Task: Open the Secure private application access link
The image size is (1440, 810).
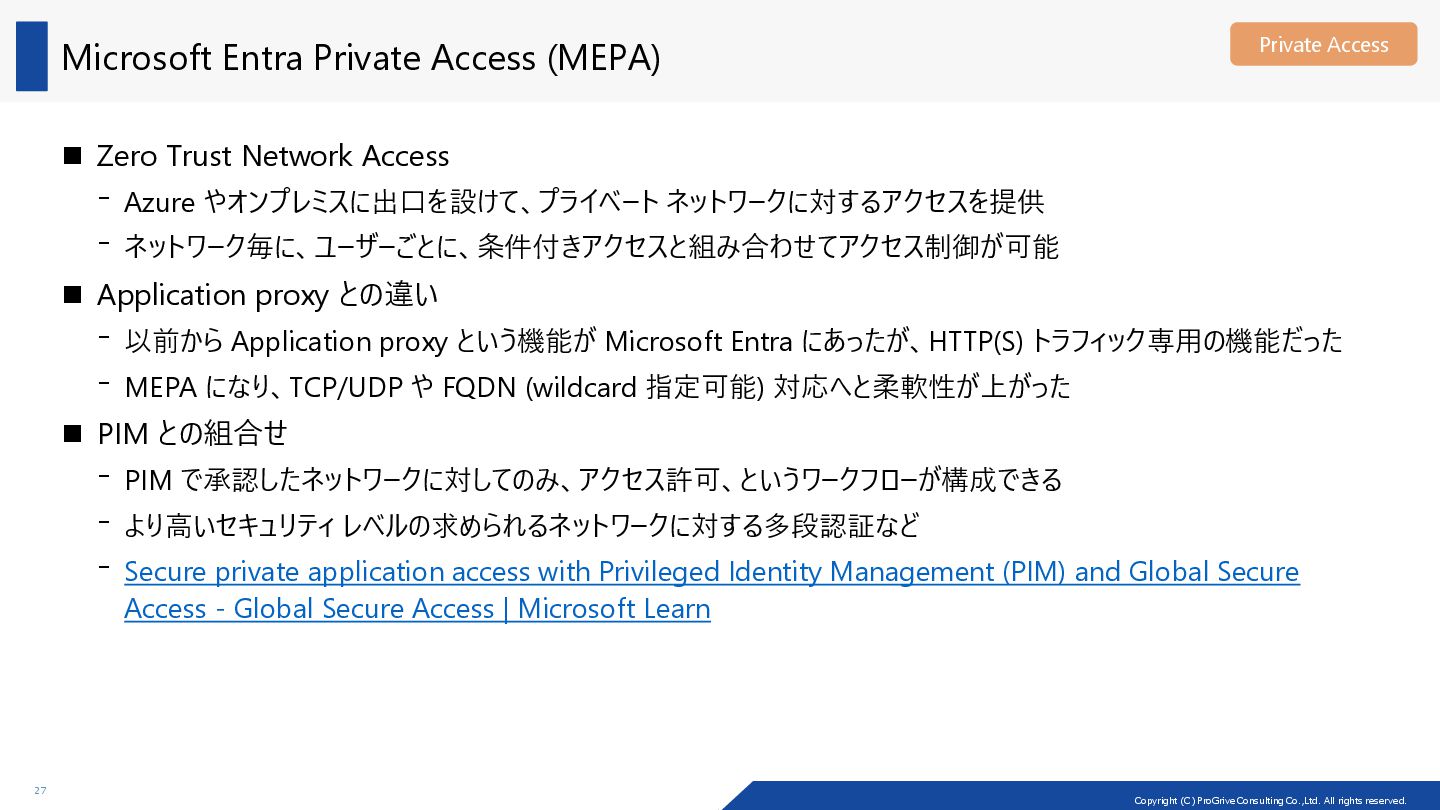Action: coord(711,572)
